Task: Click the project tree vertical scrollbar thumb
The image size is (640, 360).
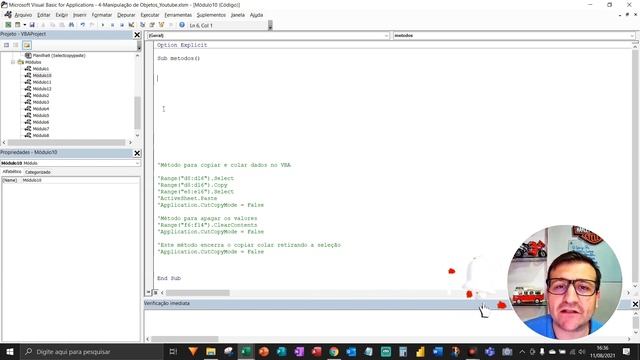Action: pos(138,113)
